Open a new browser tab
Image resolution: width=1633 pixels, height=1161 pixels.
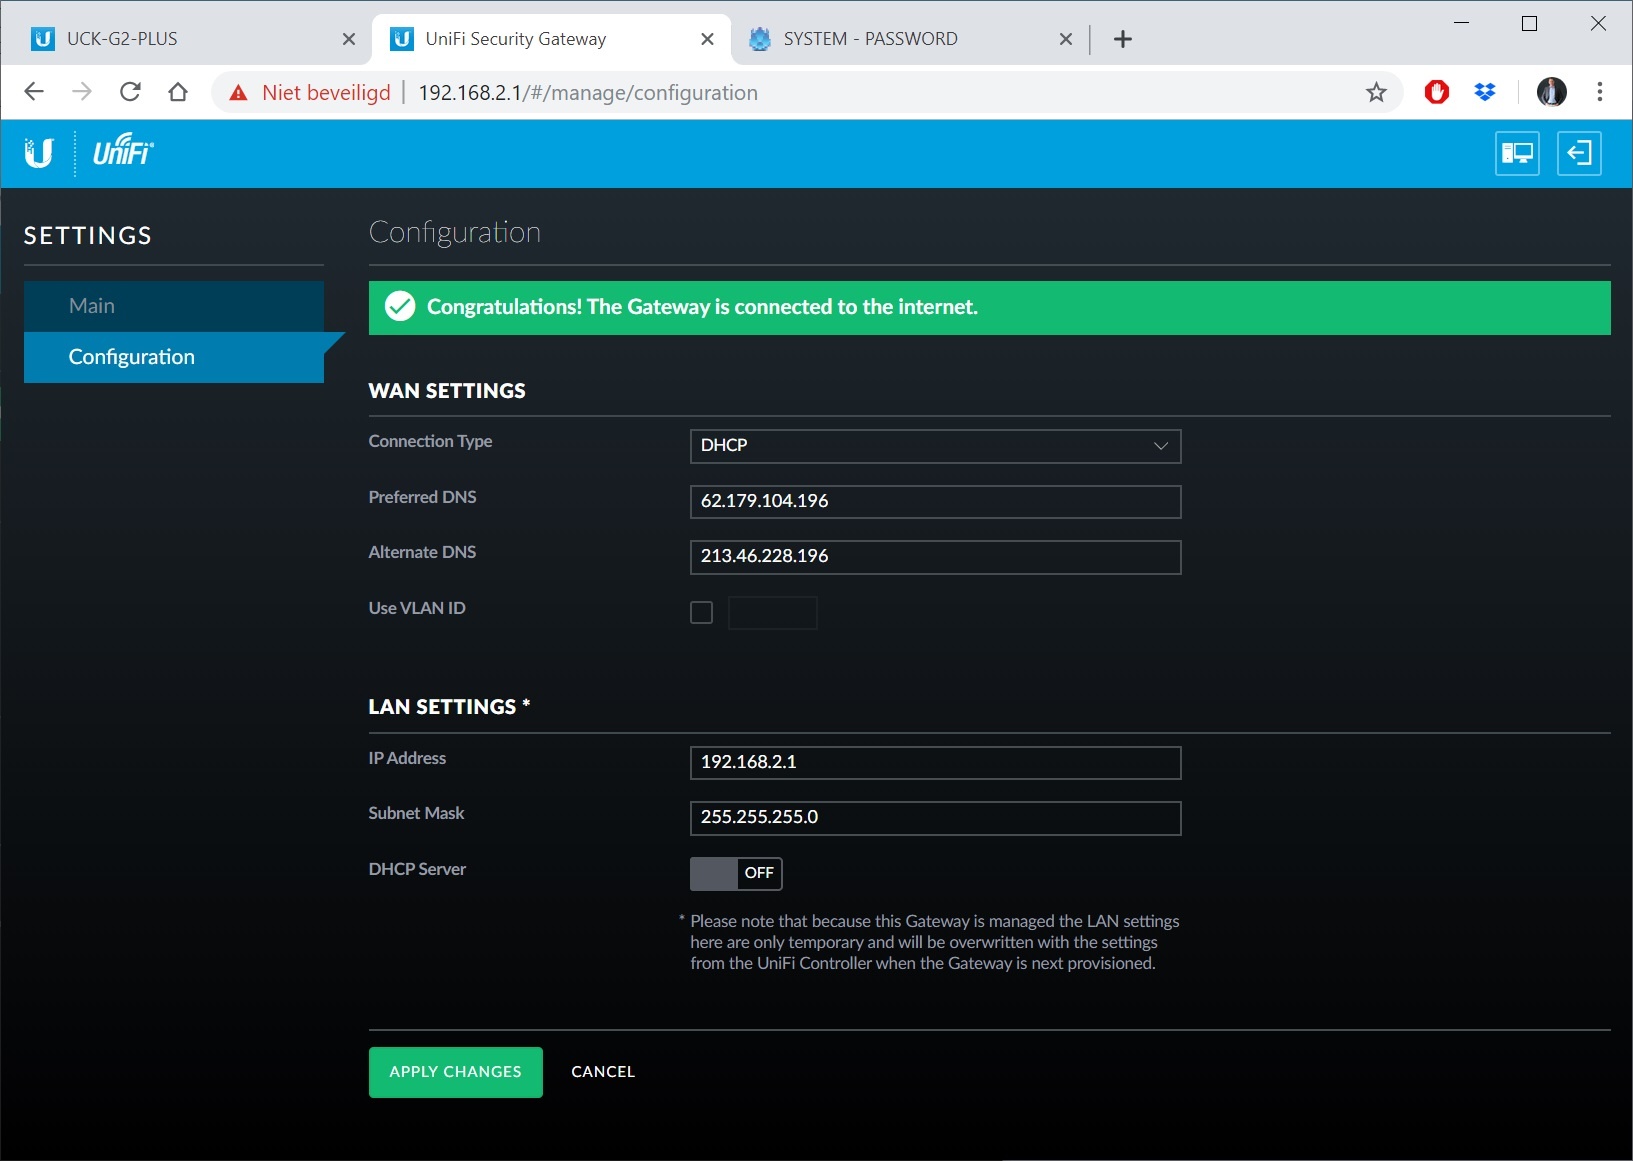pos(1123,39)
